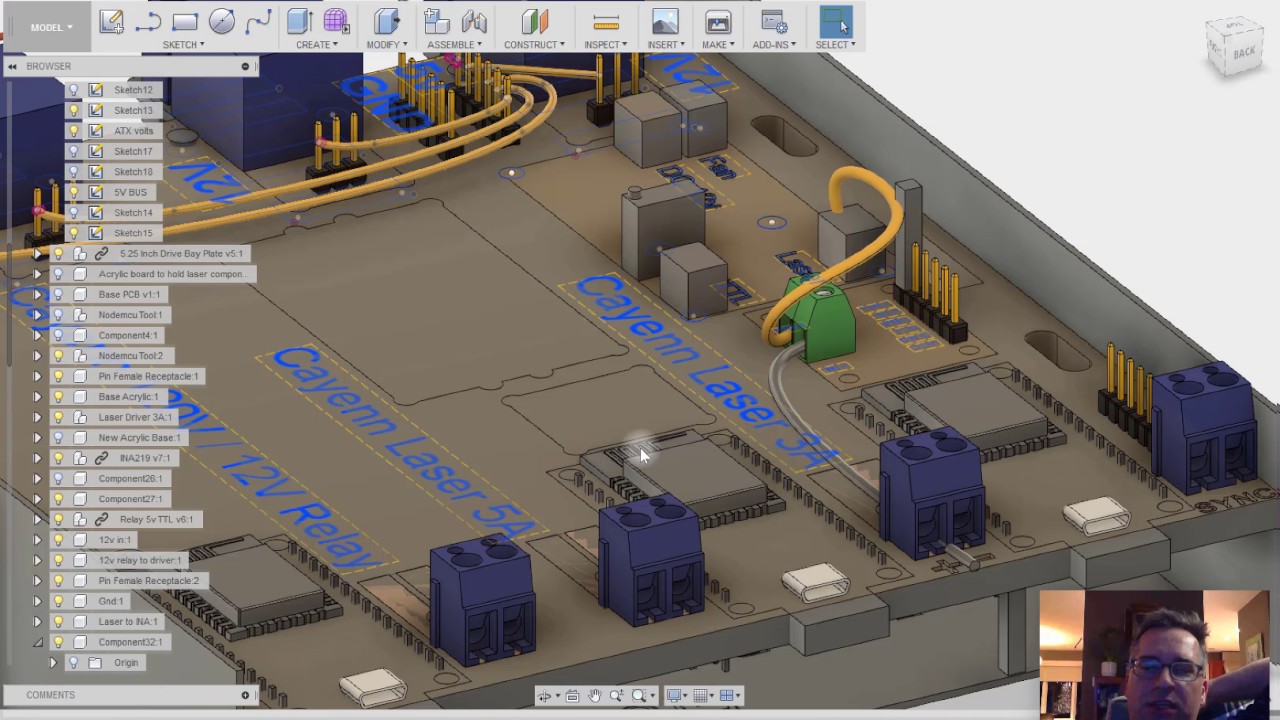The width and height of the screenshot is (1280, 720).
Task: Open the INSERT menu
Action: click(666, 45)
